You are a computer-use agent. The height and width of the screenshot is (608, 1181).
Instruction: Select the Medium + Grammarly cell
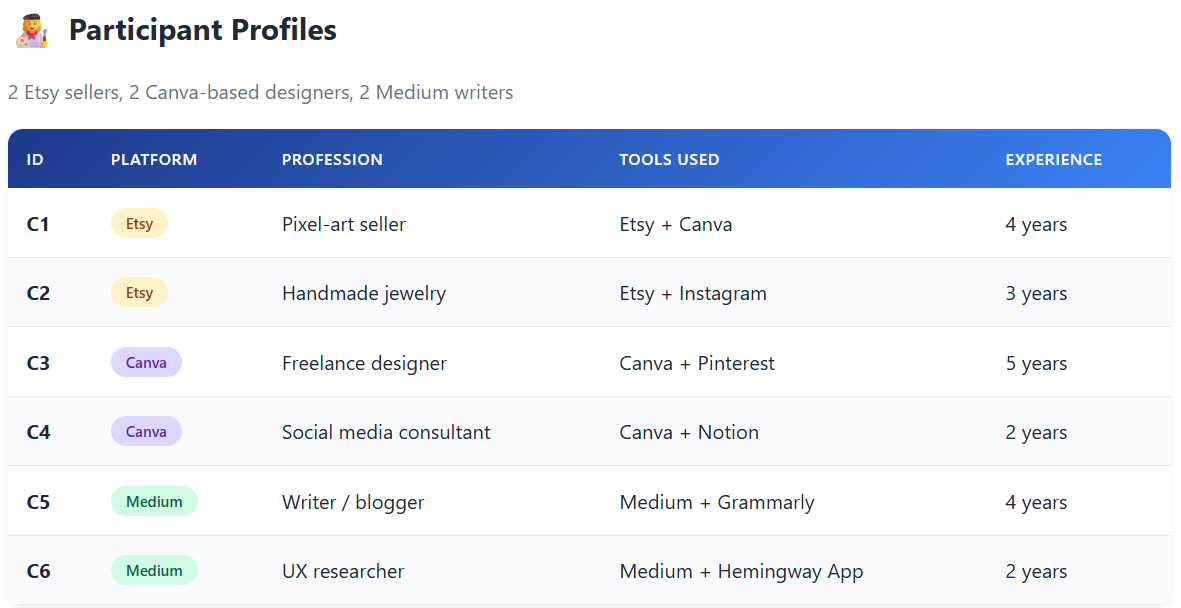tap(717, 502)
